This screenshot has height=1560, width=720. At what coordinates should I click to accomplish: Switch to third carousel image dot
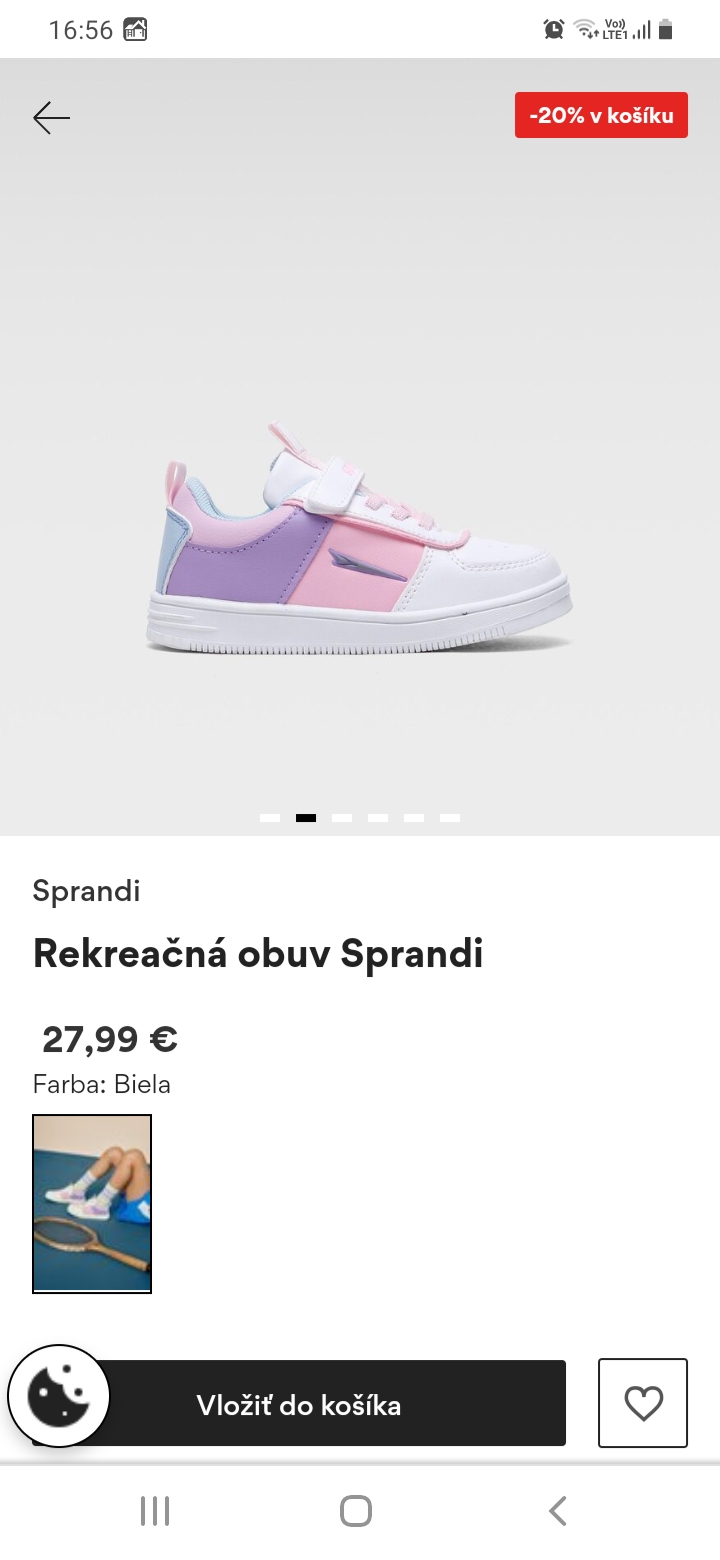click(x=342, y=818)
